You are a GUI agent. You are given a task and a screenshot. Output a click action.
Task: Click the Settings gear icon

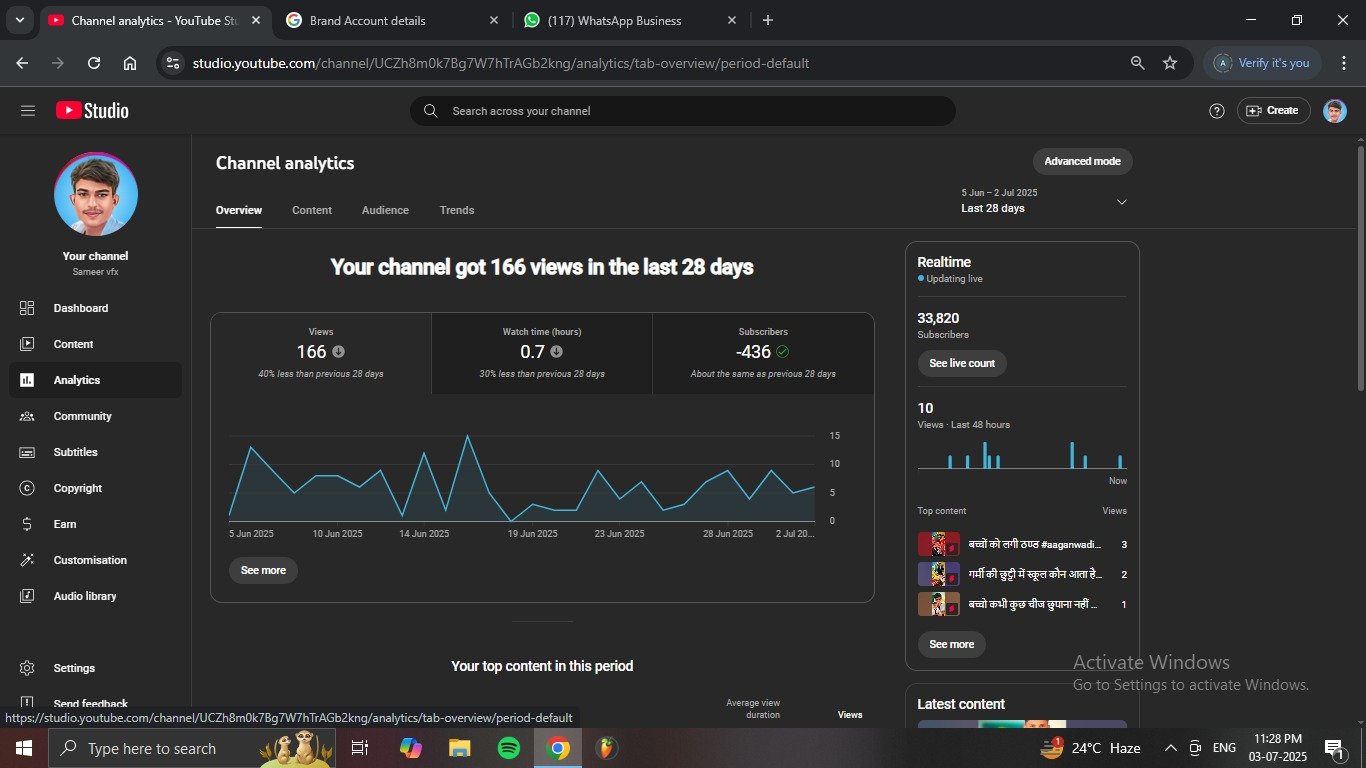tap(27, 668)
